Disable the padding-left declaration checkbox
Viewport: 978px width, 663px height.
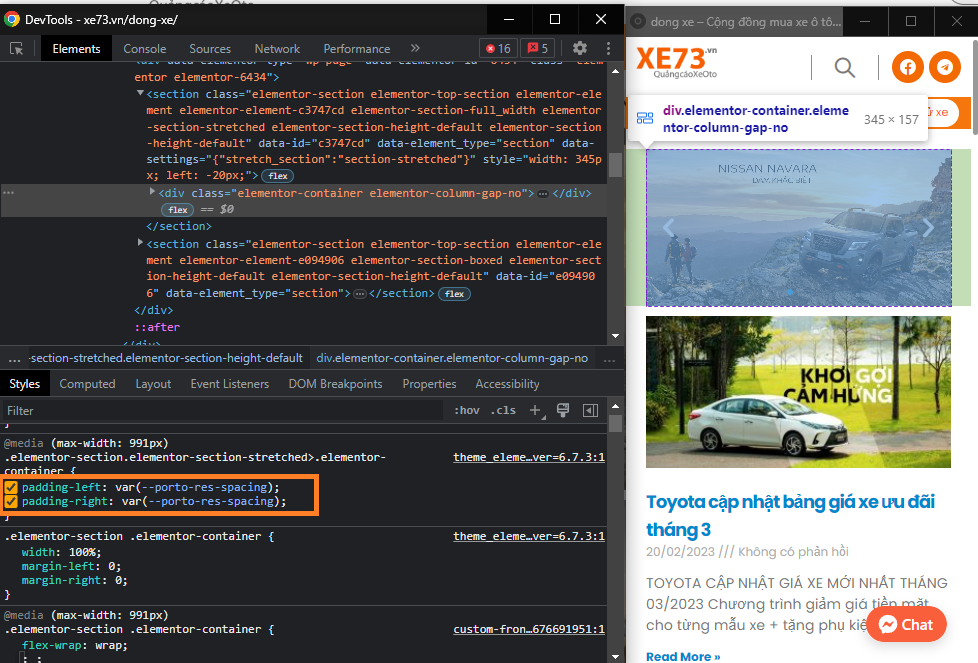tap(11, 487)
